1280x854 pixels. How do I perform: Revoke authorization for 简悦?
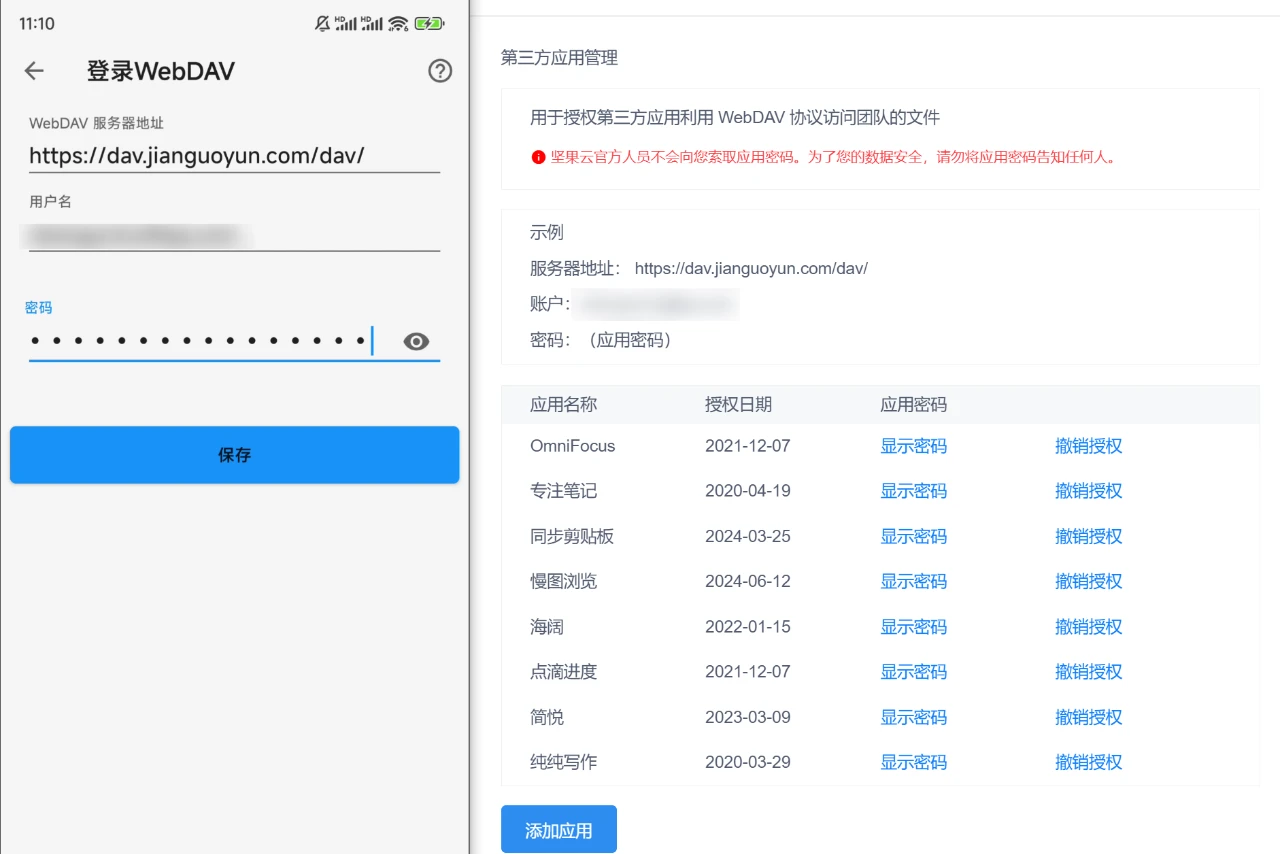pyautogui.click(x=1088, y=717)
